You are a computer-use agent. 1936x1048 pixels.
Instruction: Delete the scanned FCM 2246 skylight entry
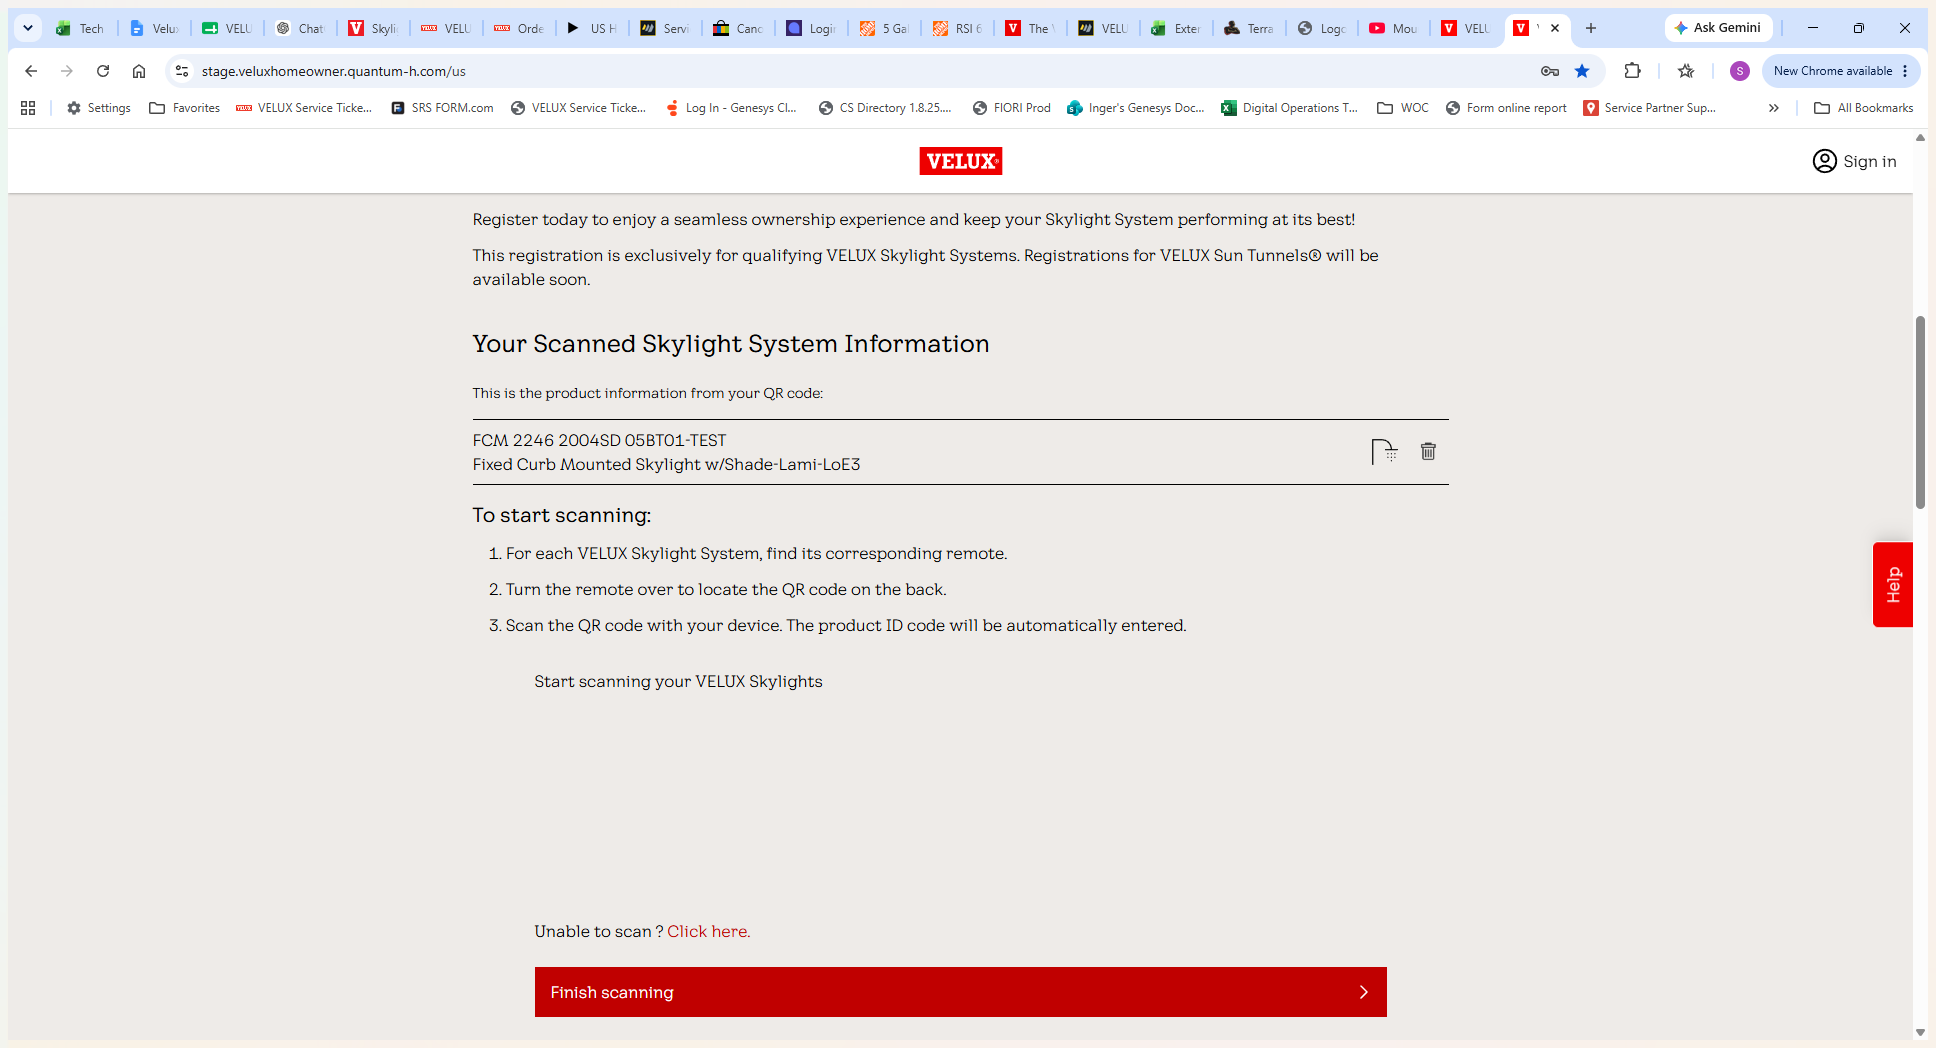(x=1428, y=452)
